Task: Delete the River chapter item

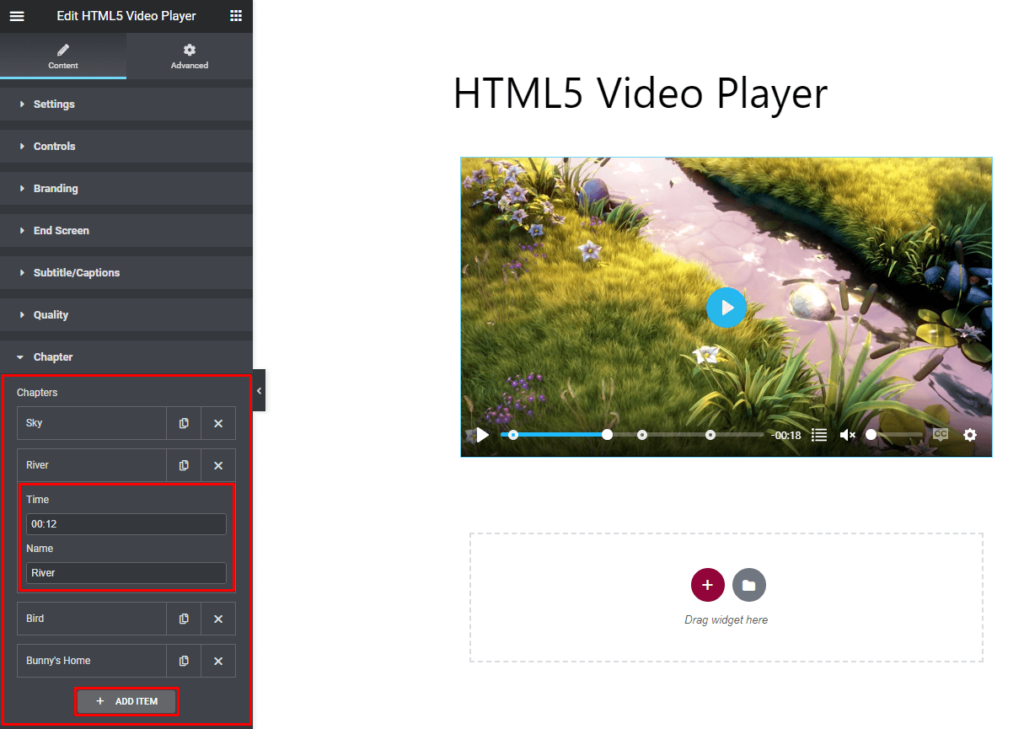Action: (x=218, y=465)
